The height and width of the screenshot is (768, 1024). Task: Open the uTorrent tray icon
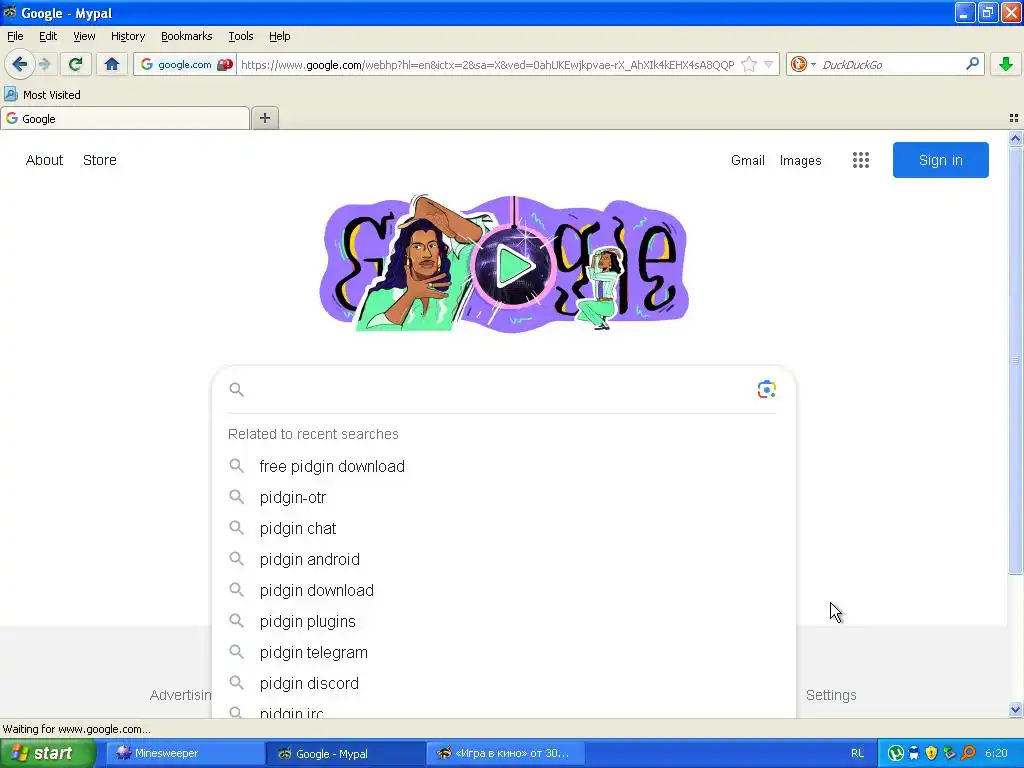click(896, 753)
